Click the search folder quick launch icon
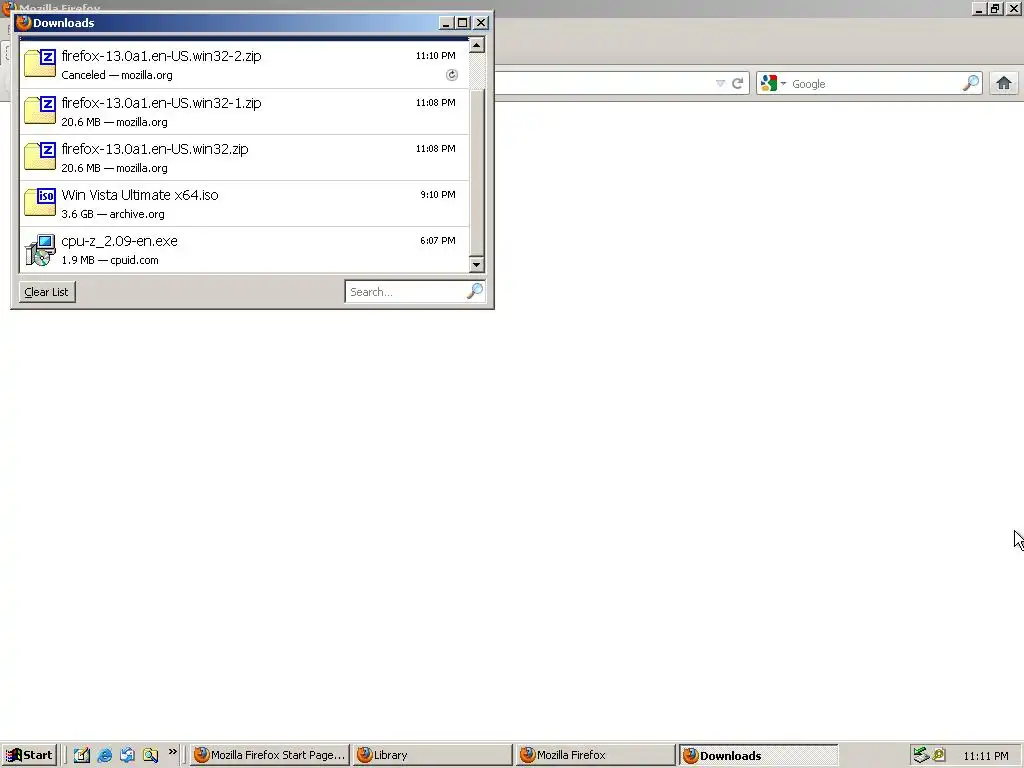 tap(150, 755)
